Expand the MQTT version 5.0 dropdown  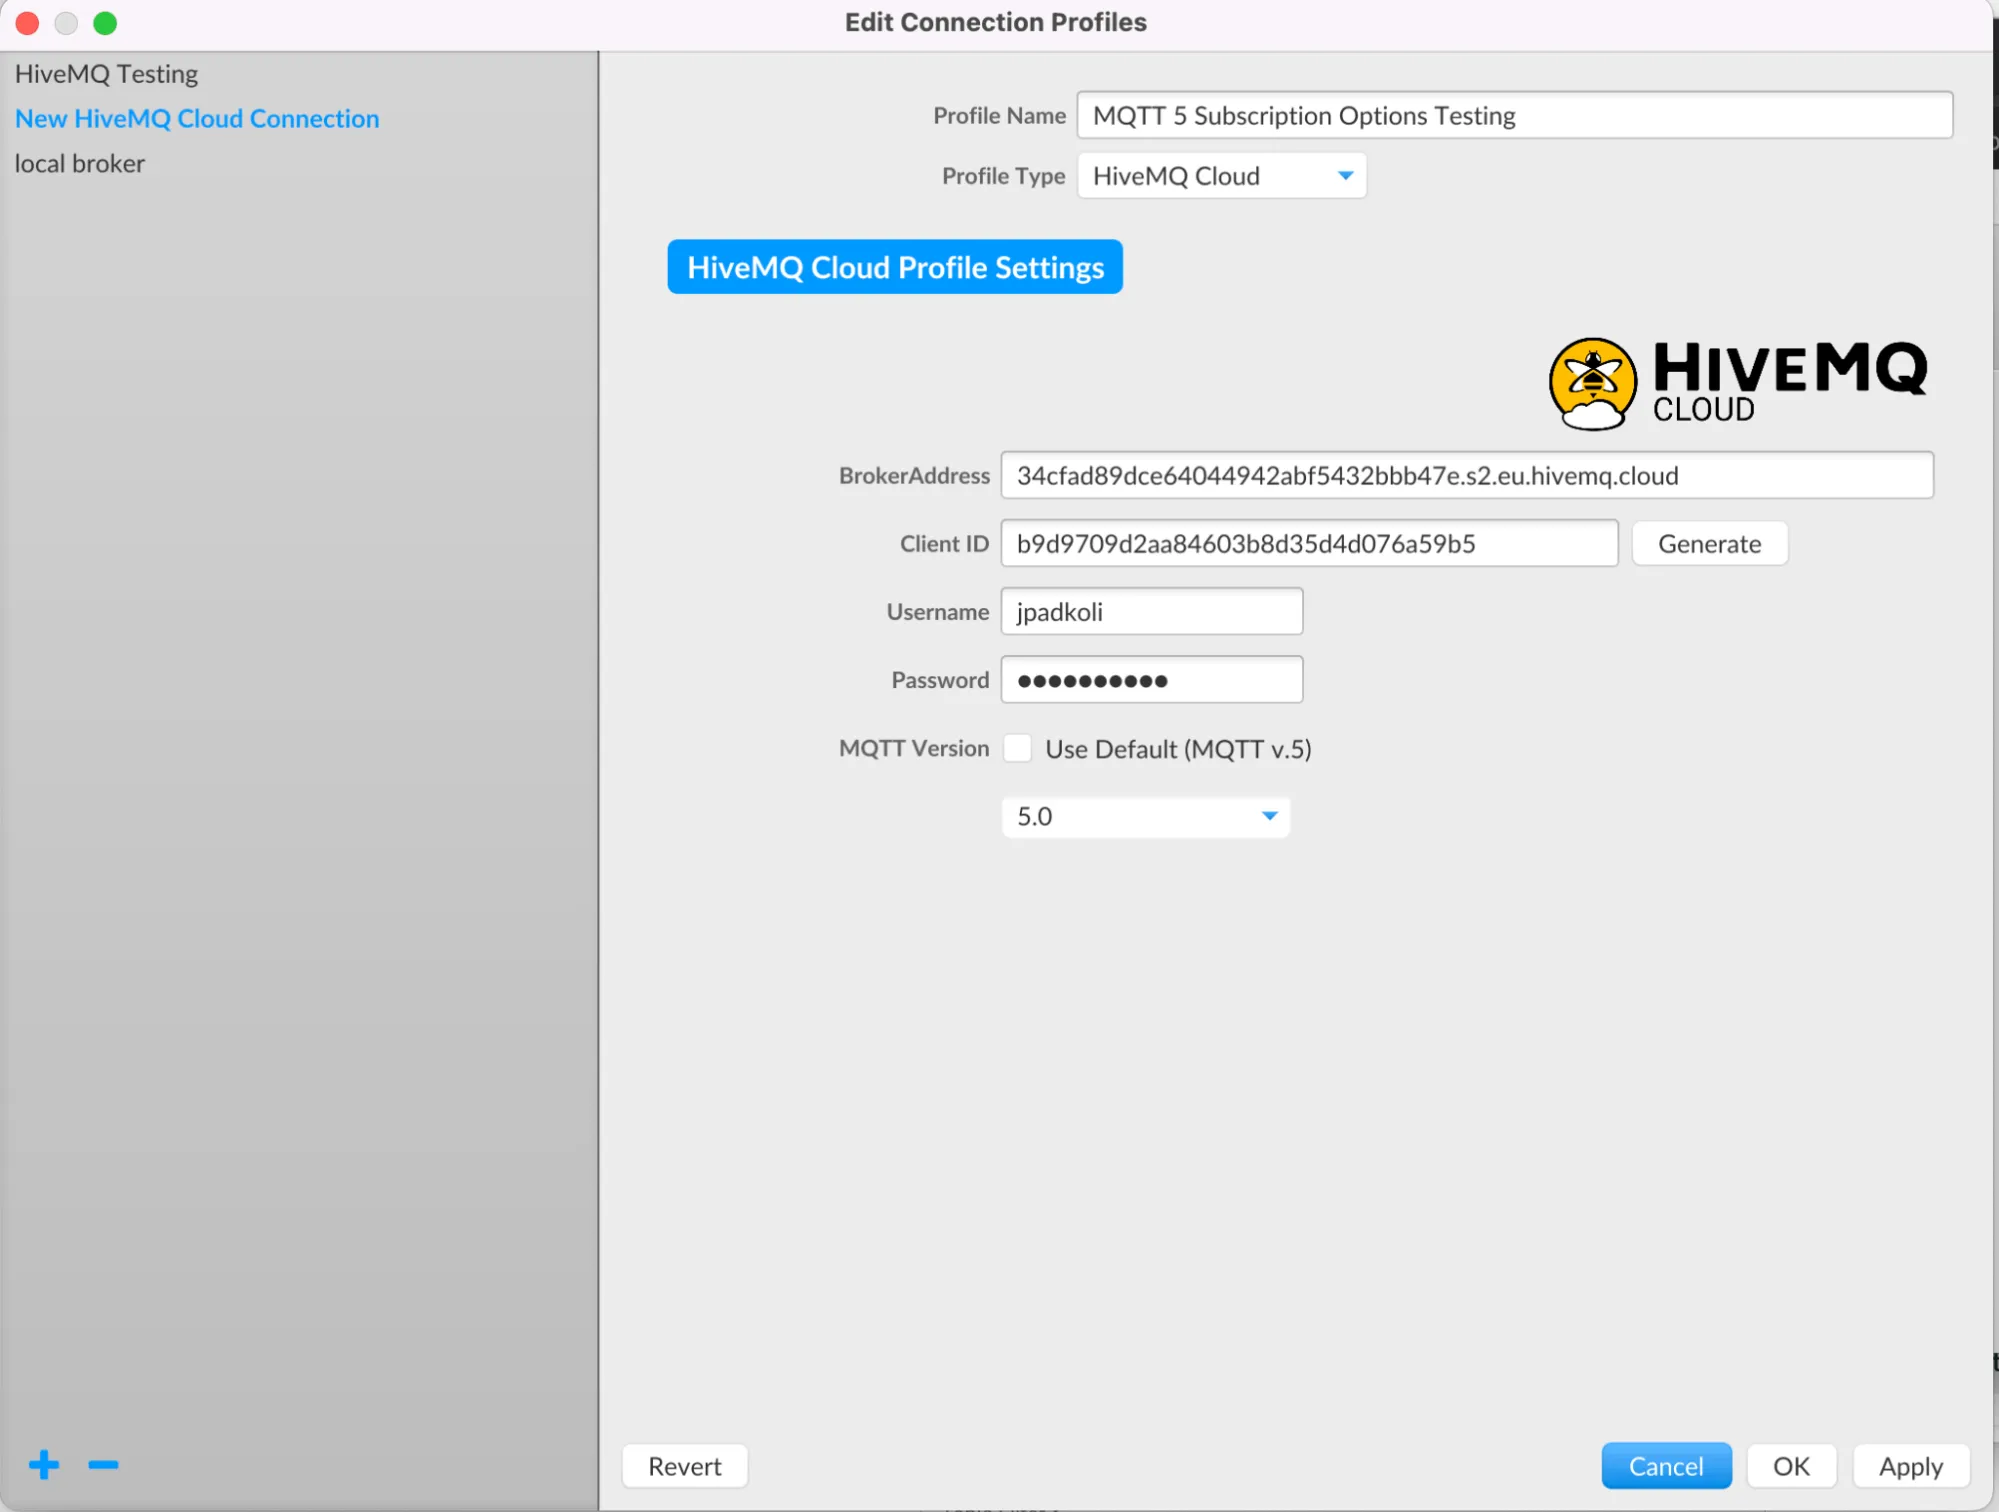pos(1146,817)
